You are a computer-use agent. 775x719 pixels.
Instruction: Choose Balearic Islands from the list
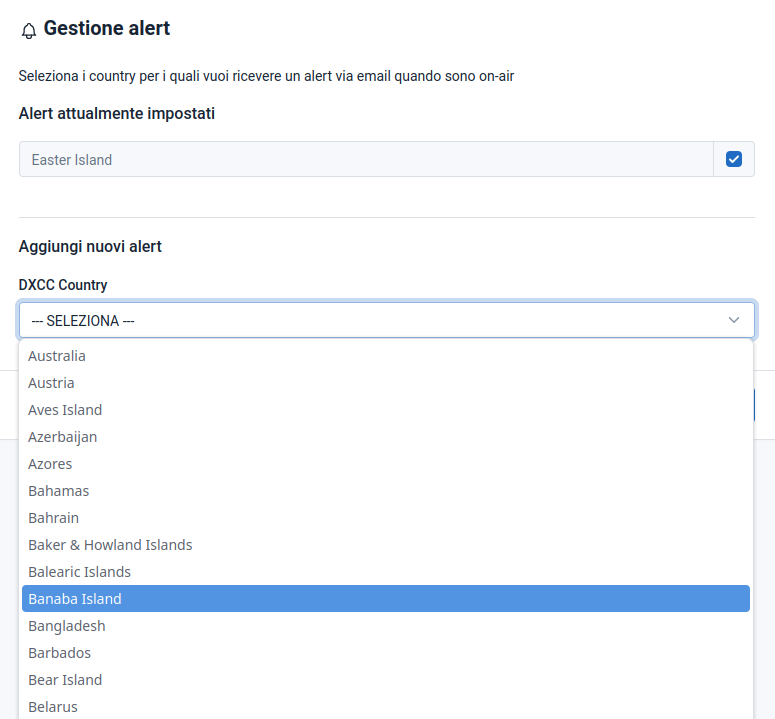[x=80, y=572]
